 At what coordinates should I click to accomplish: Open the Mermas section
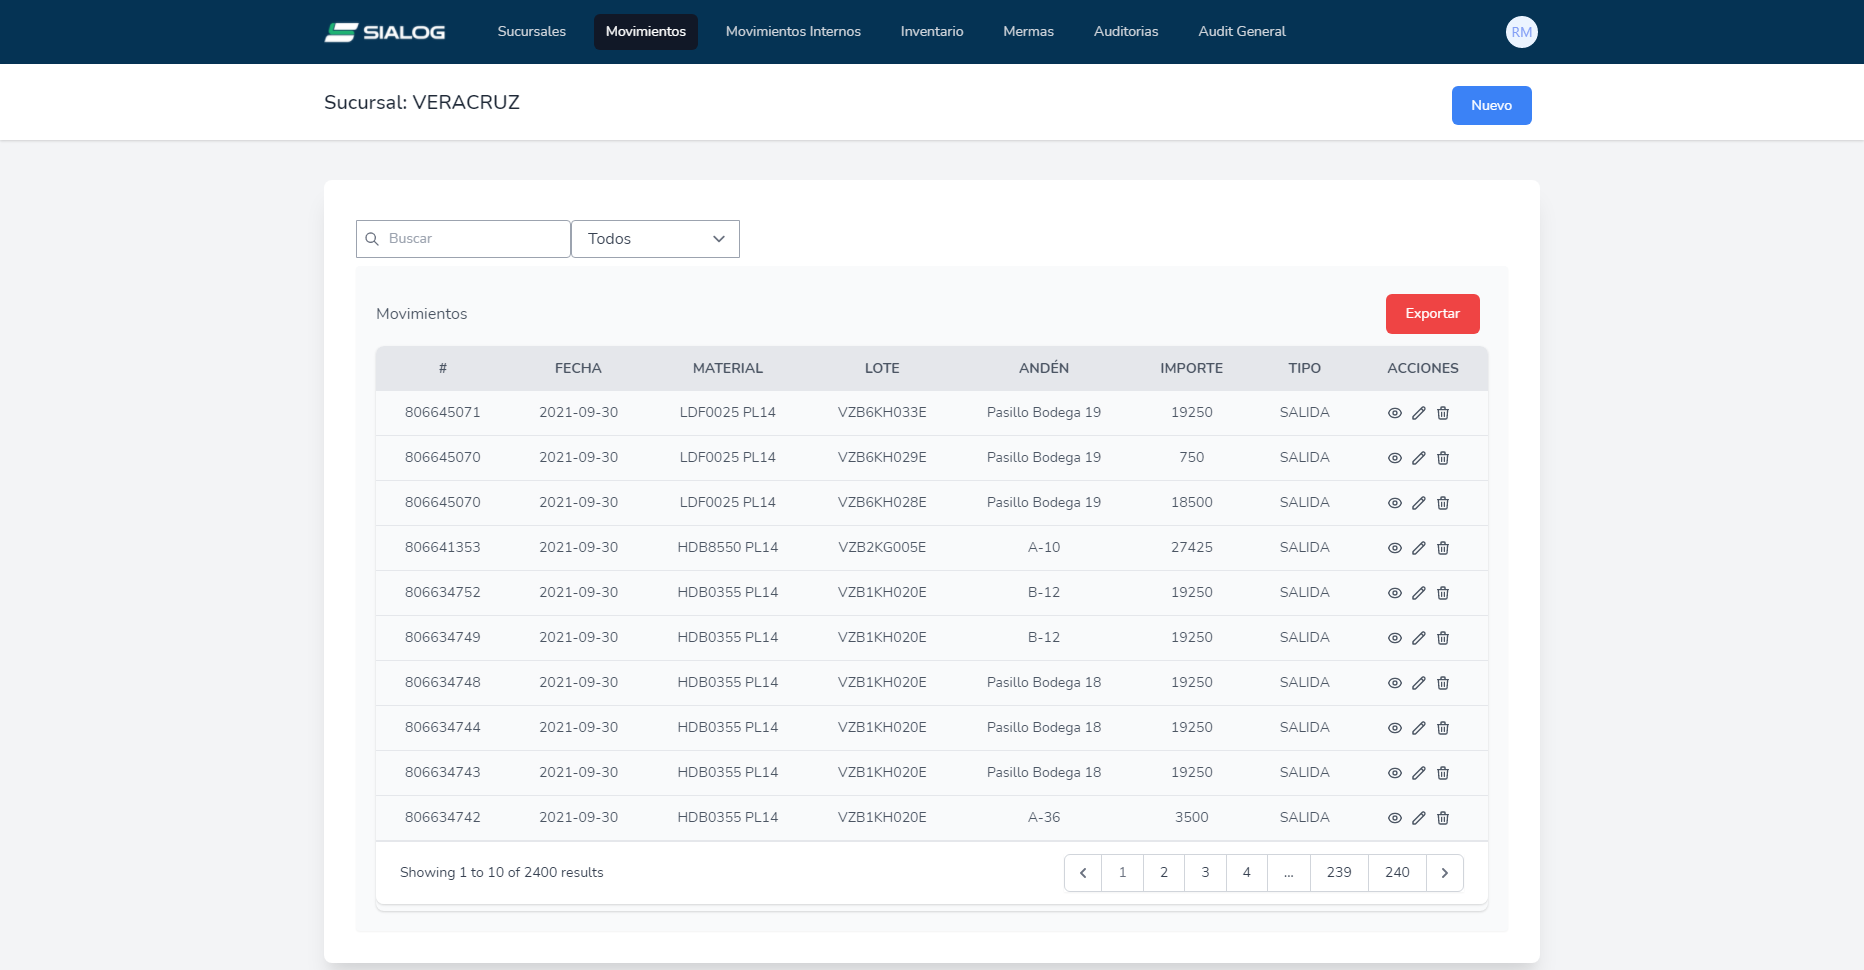point(1028,32)
